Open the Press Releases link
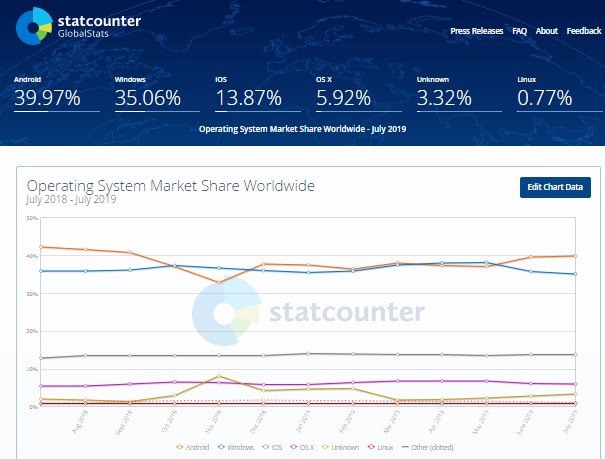This screenshot has width=605, height=459. (477, 31)
